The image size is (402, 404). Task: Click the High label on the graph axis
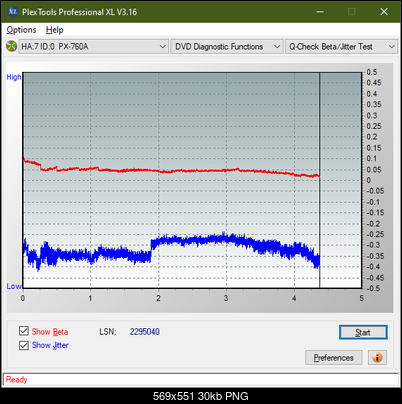point(14,77)
